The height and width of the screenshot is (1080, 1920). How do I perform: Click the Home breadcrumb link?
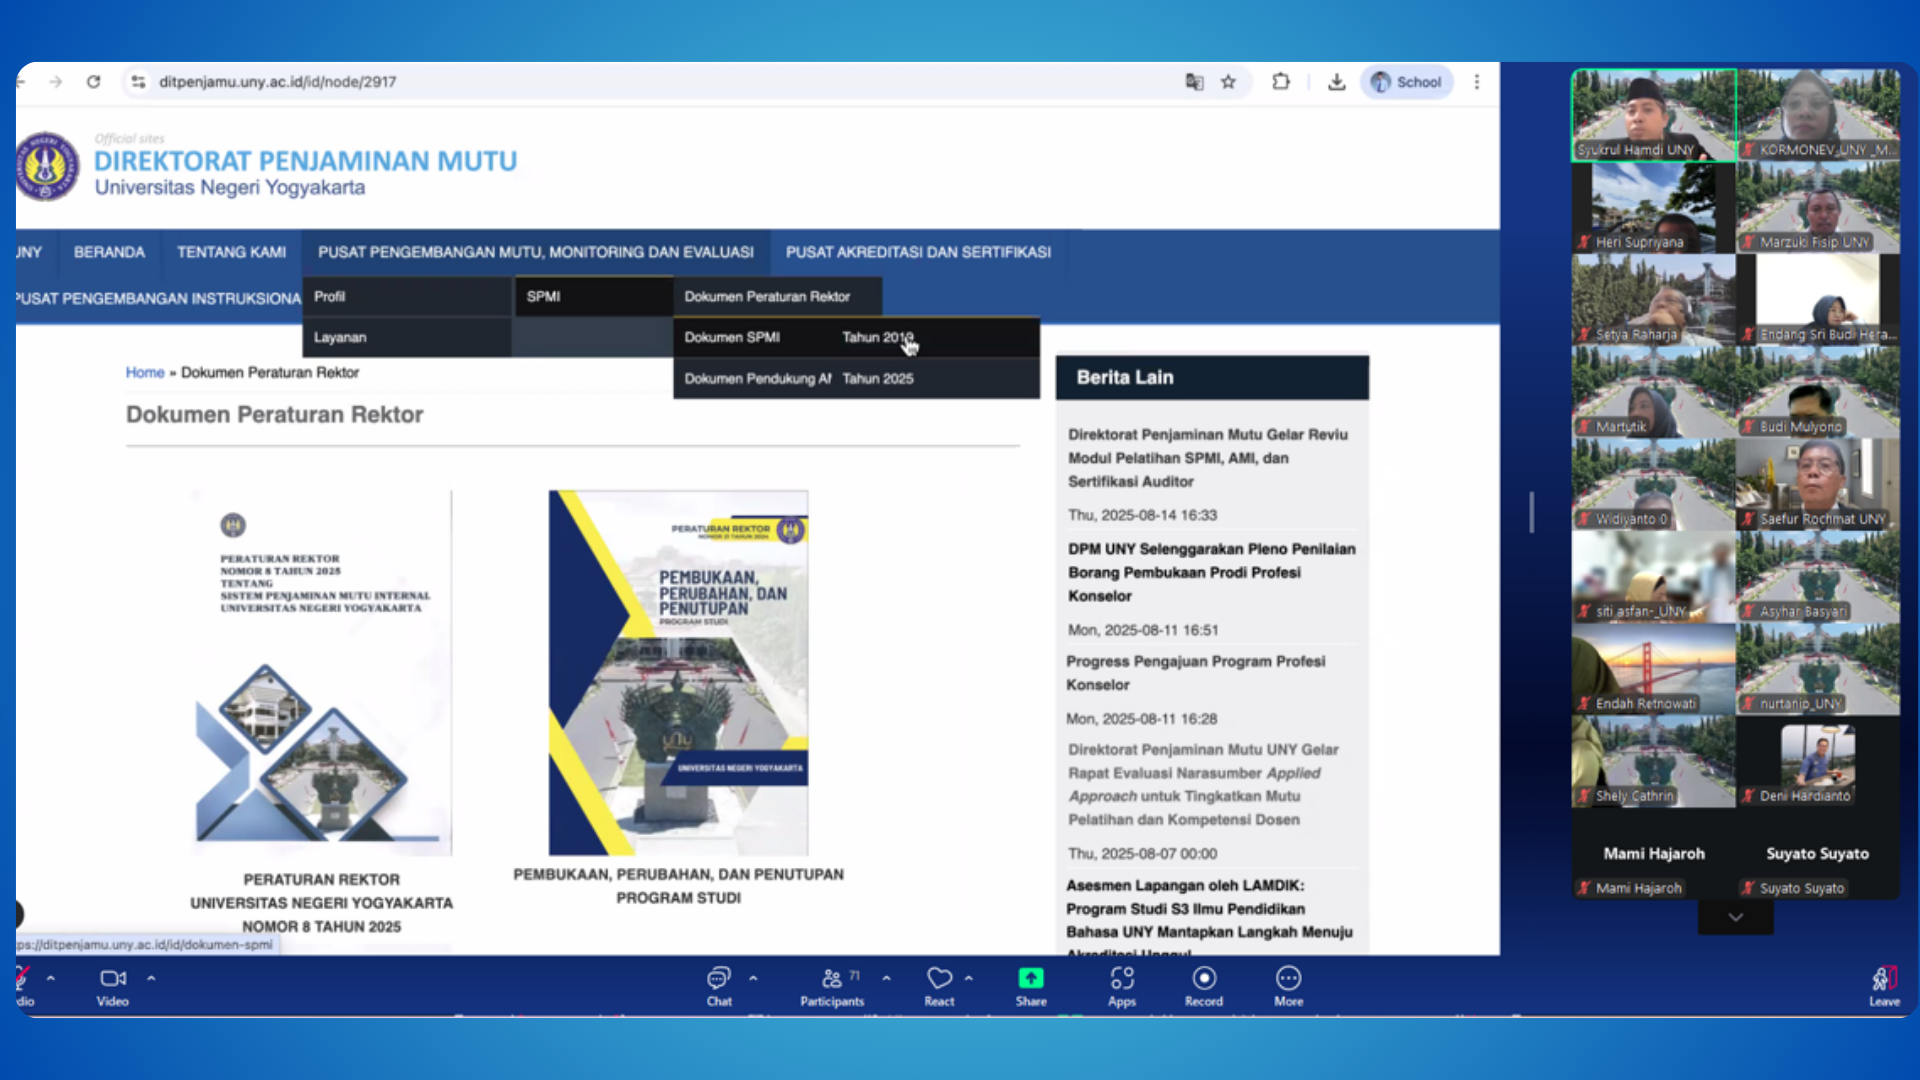pyautogui.click(x=145, y=372)
